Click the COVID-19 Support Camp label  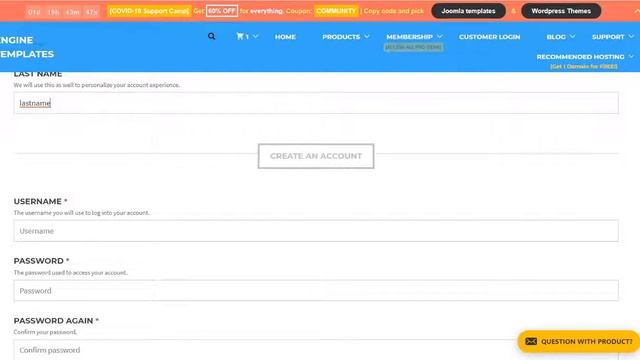(x=149, y=11)
